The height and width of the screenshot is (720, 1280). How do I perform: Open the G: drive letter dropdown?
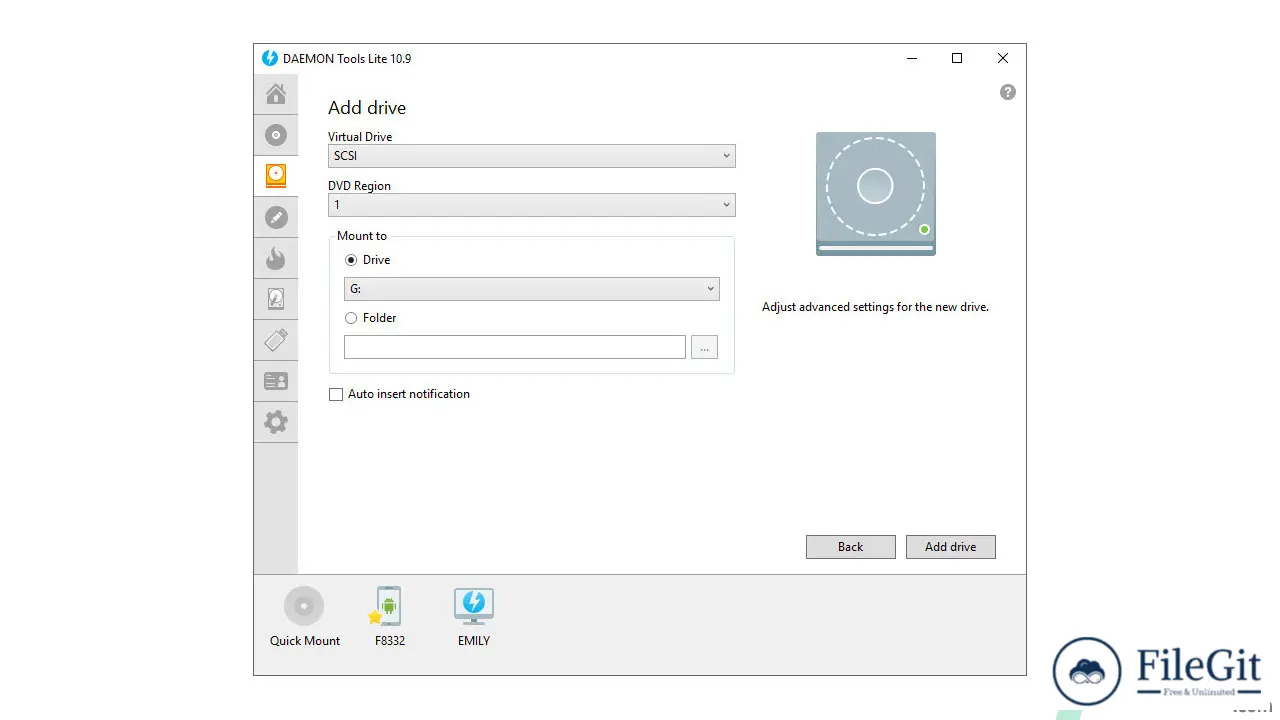532,289
